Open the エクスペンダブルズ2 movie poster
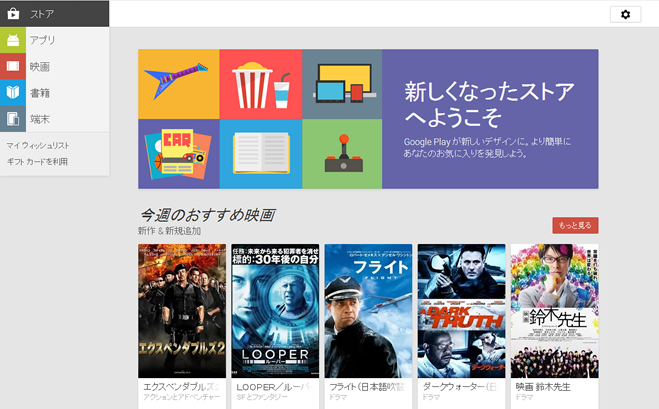 click(x=182, y=311)
